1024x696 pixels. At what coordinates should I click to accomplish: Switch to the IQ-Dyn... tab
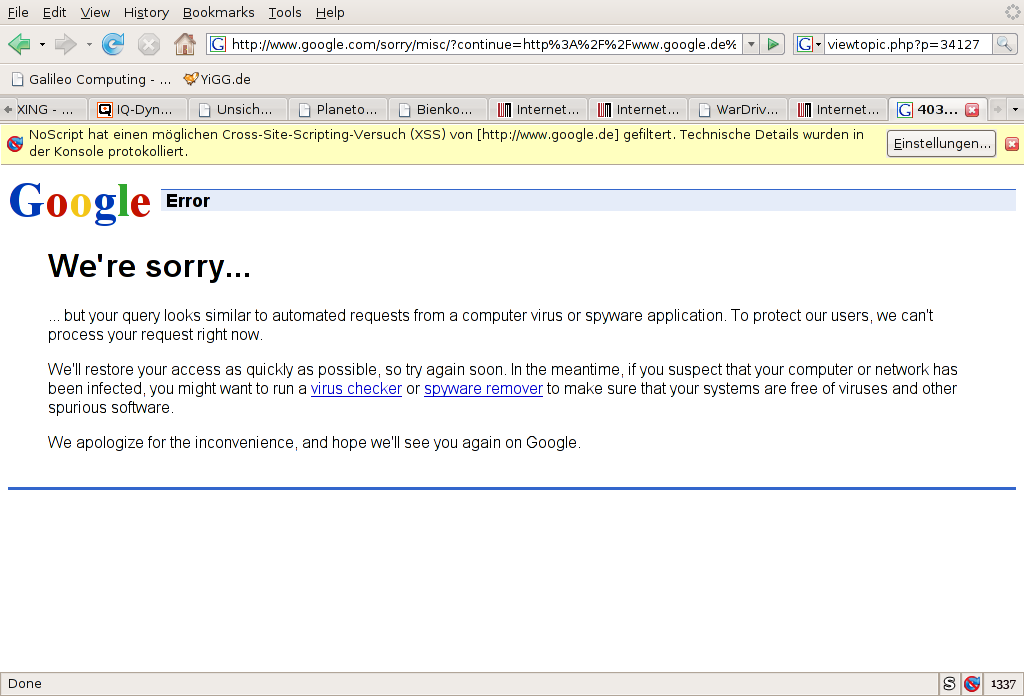139,110
